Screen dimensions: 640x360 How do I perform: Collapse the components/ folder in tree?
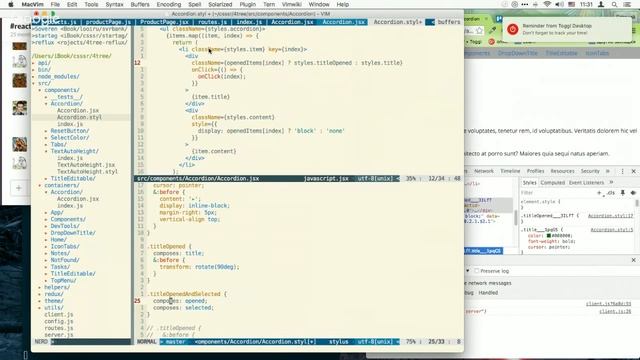point(40,90)
